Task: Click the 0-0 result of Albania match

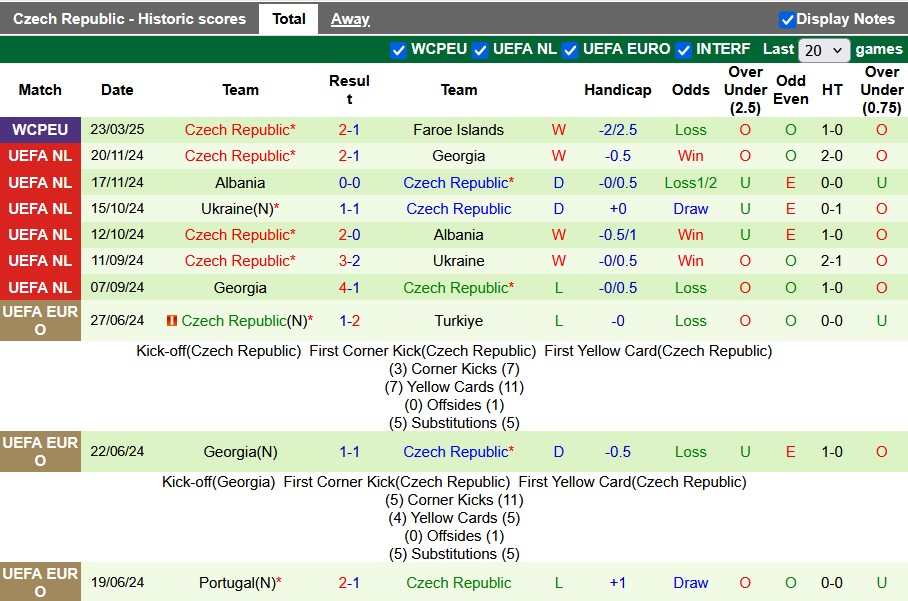Action: 349,183
